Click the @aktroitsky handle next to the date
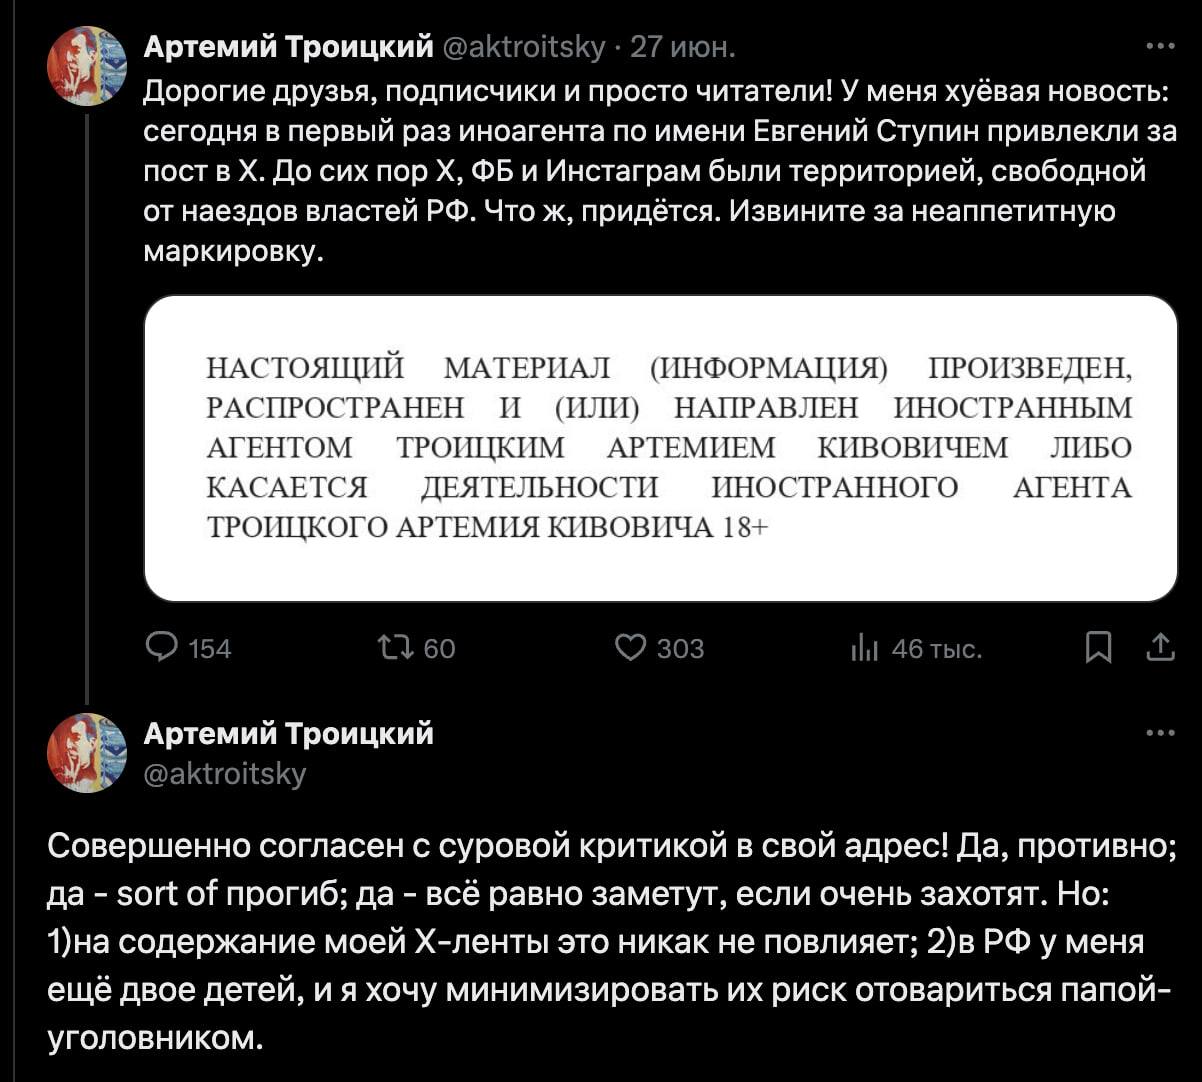The width and height of the screenshot is (1202, 1082). click(x=523, y=47)
